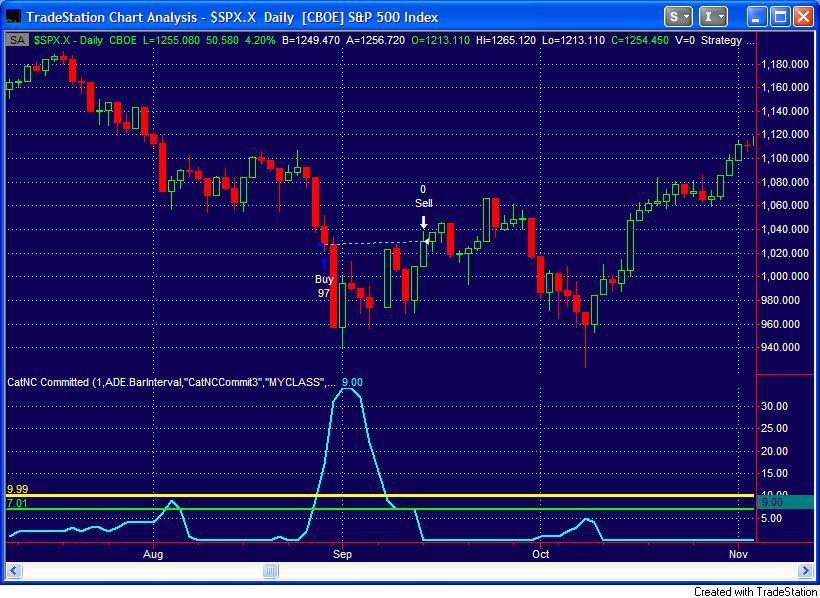Click the green 7.01 threshold line label
Image resolution: width=820 pixels, height=598 pixels.
pyautogui.click(x=17, y=503)
